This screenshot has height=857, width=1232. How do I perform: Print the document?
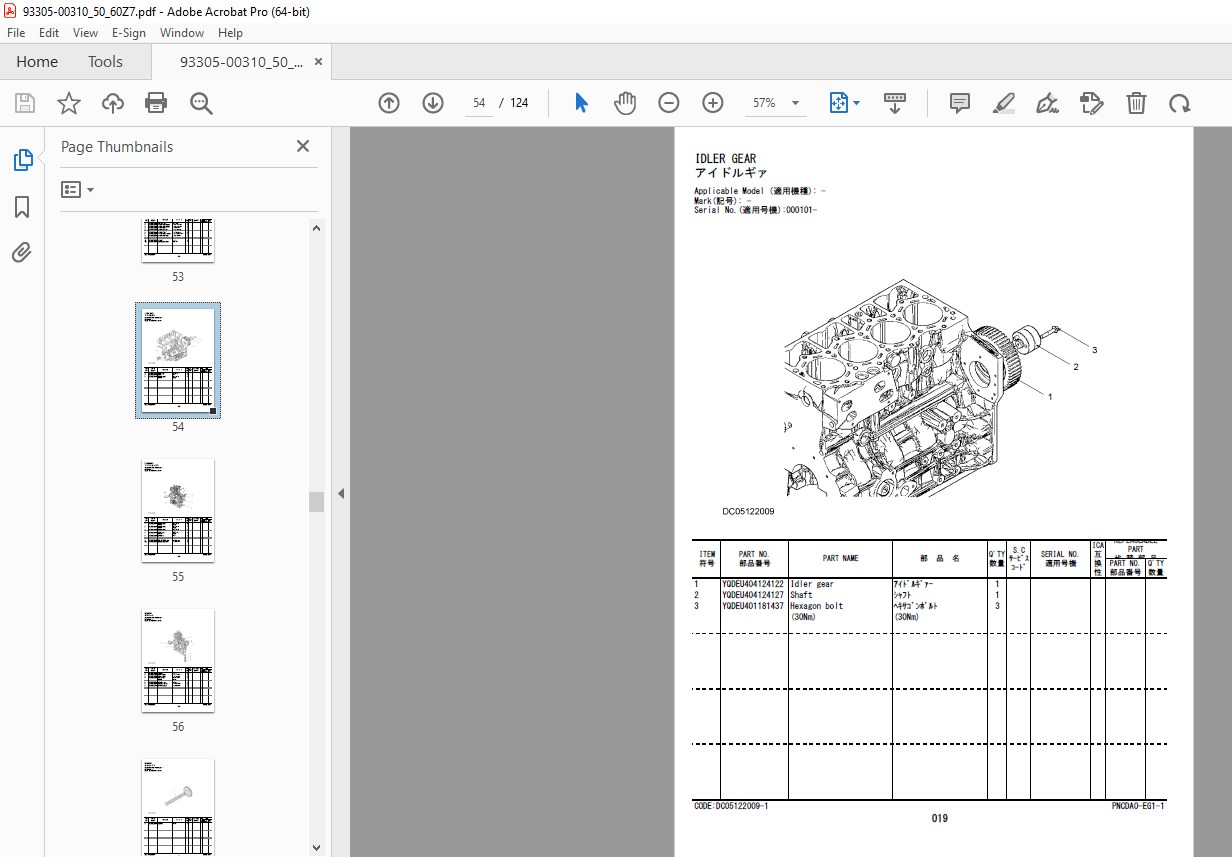[156, 103]
